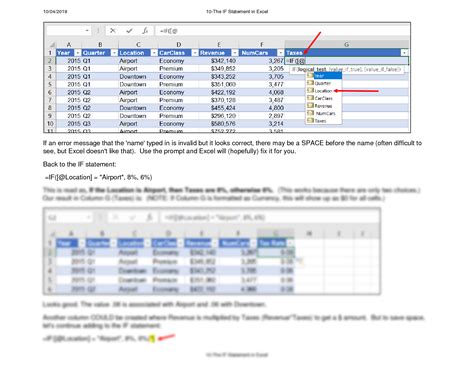Click the formula text =IF([@Location] = "Airport", 8%, 6%)
This screenshot has width=474, height=366.
point(98,177)
